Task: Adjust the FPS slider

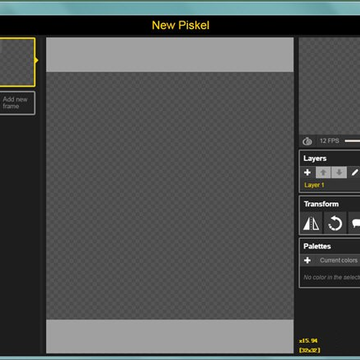Action: (352, 141)
